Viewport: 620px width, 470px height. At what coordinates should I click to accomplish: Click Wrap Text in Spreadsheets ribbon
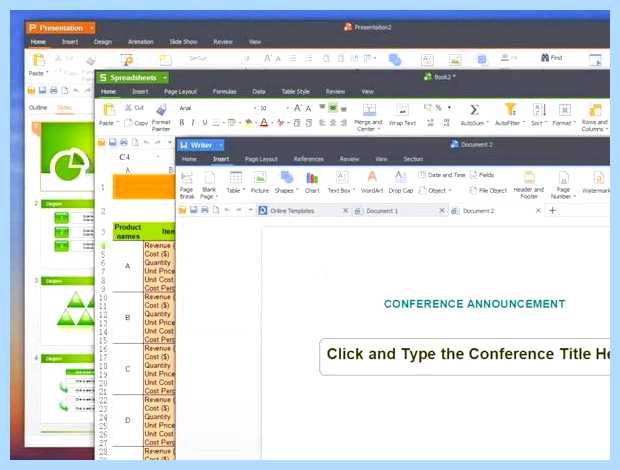coord(402,115)
